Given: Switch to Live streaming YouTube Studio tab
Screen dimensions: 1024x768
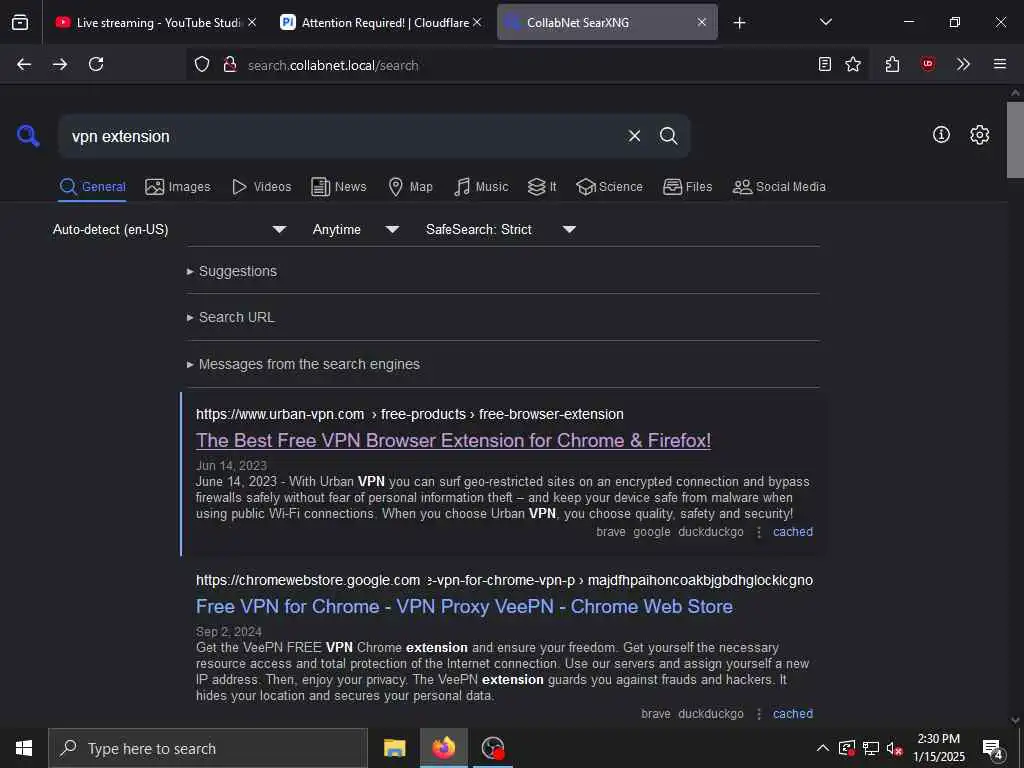Looking at the screenshot, I should pyautogui.click(x=155, y=22).
